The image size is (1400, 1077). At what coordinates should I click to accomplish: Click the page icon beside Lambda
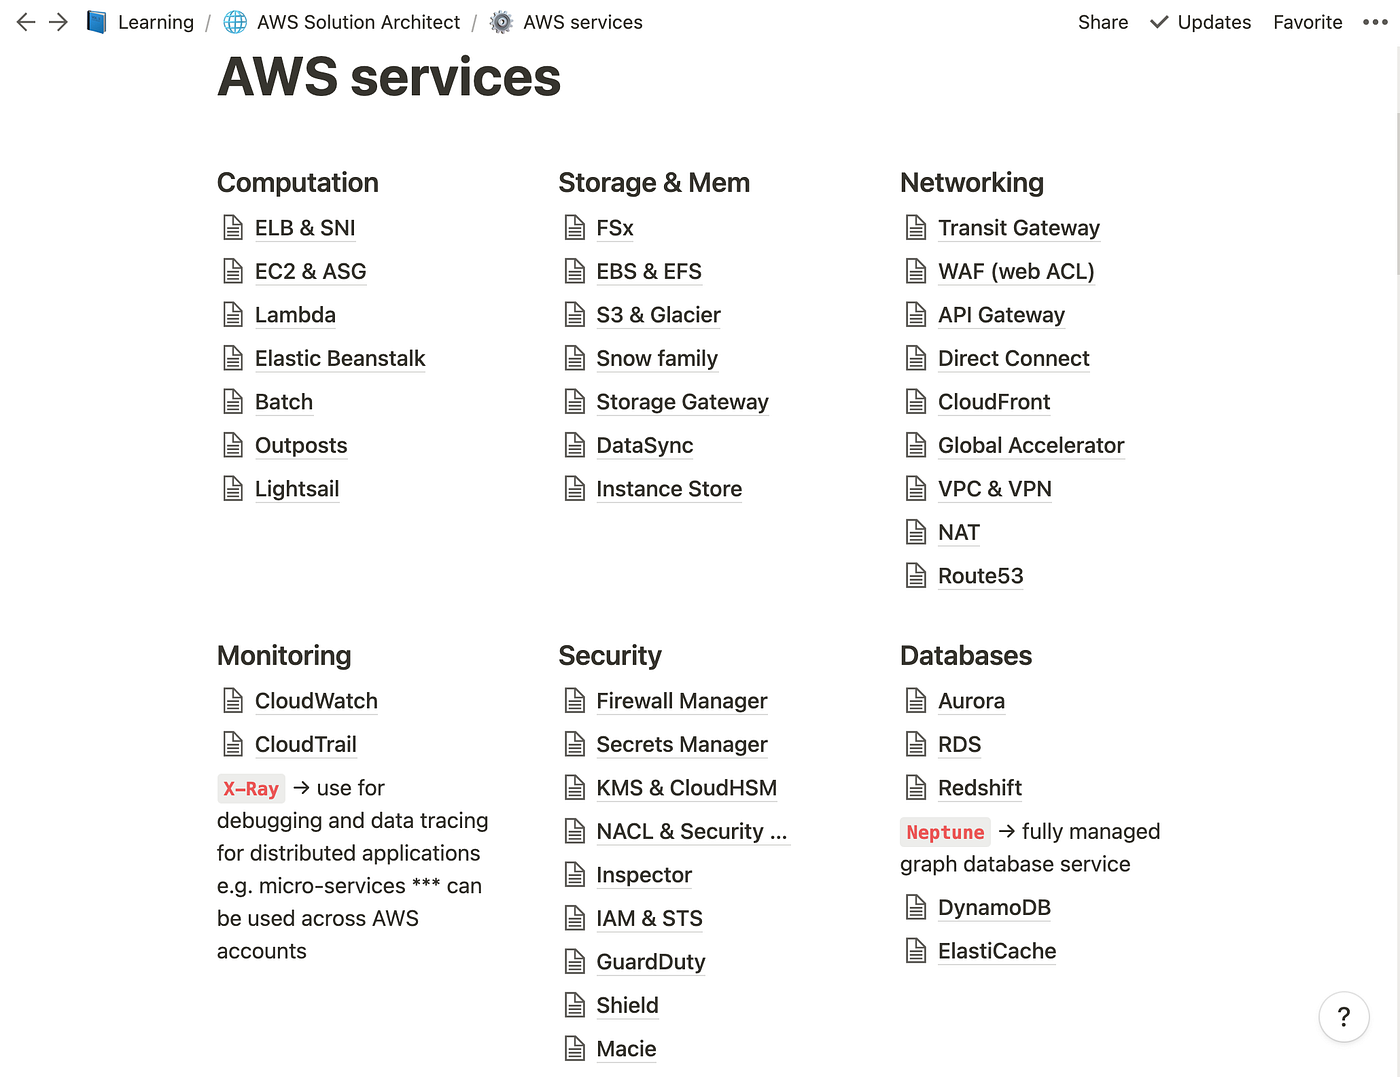(233, 315)
